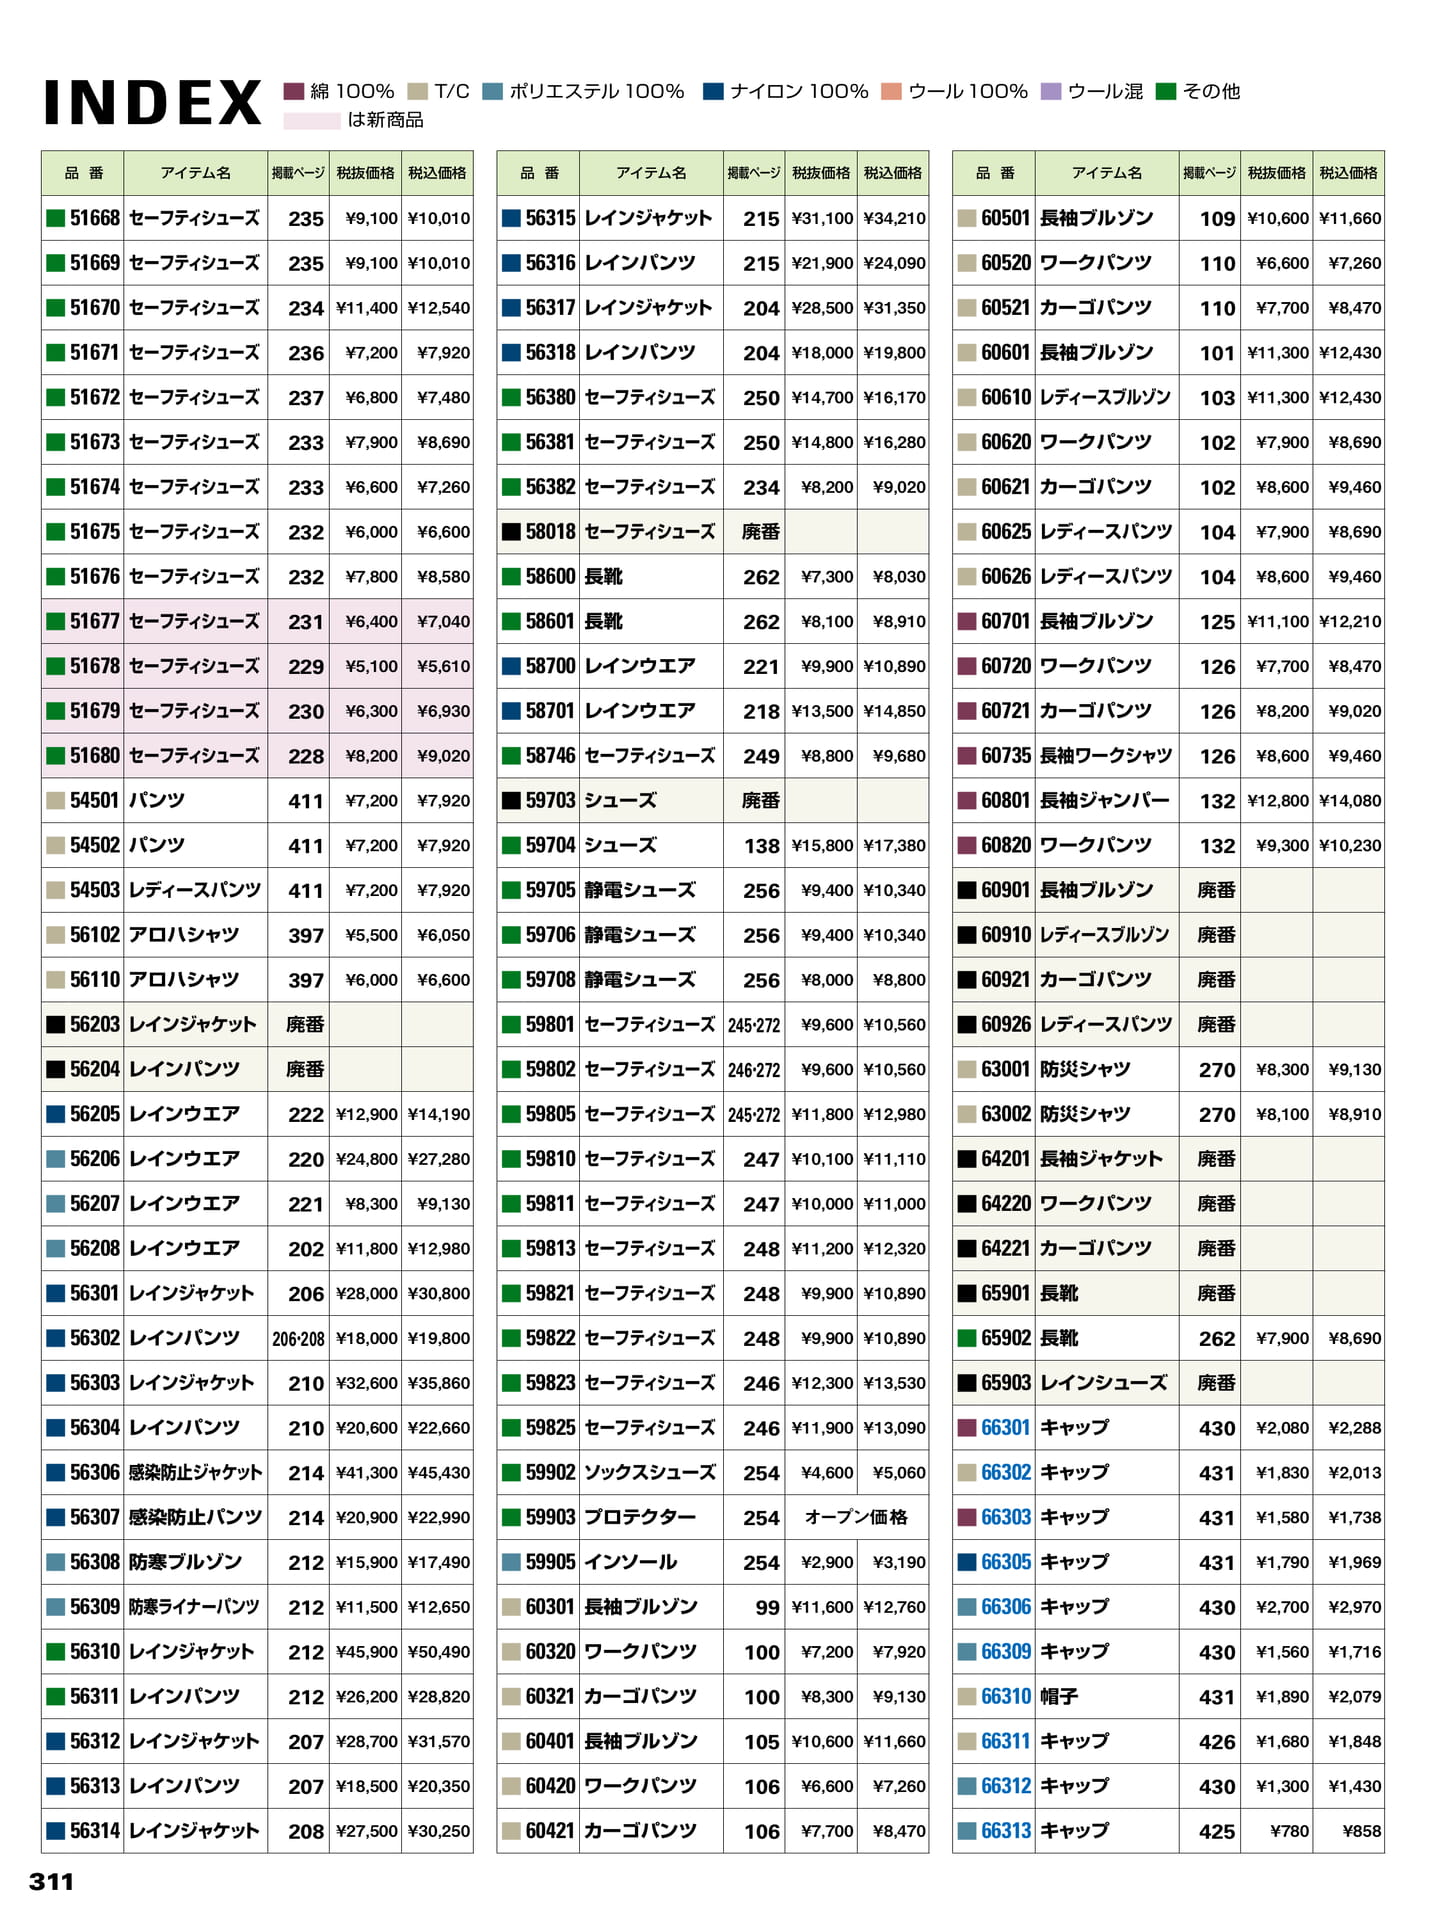Click product number 56203
Image resolution: width=1440 pixels, height=1920 pixels.
(x=95, y=1025)
